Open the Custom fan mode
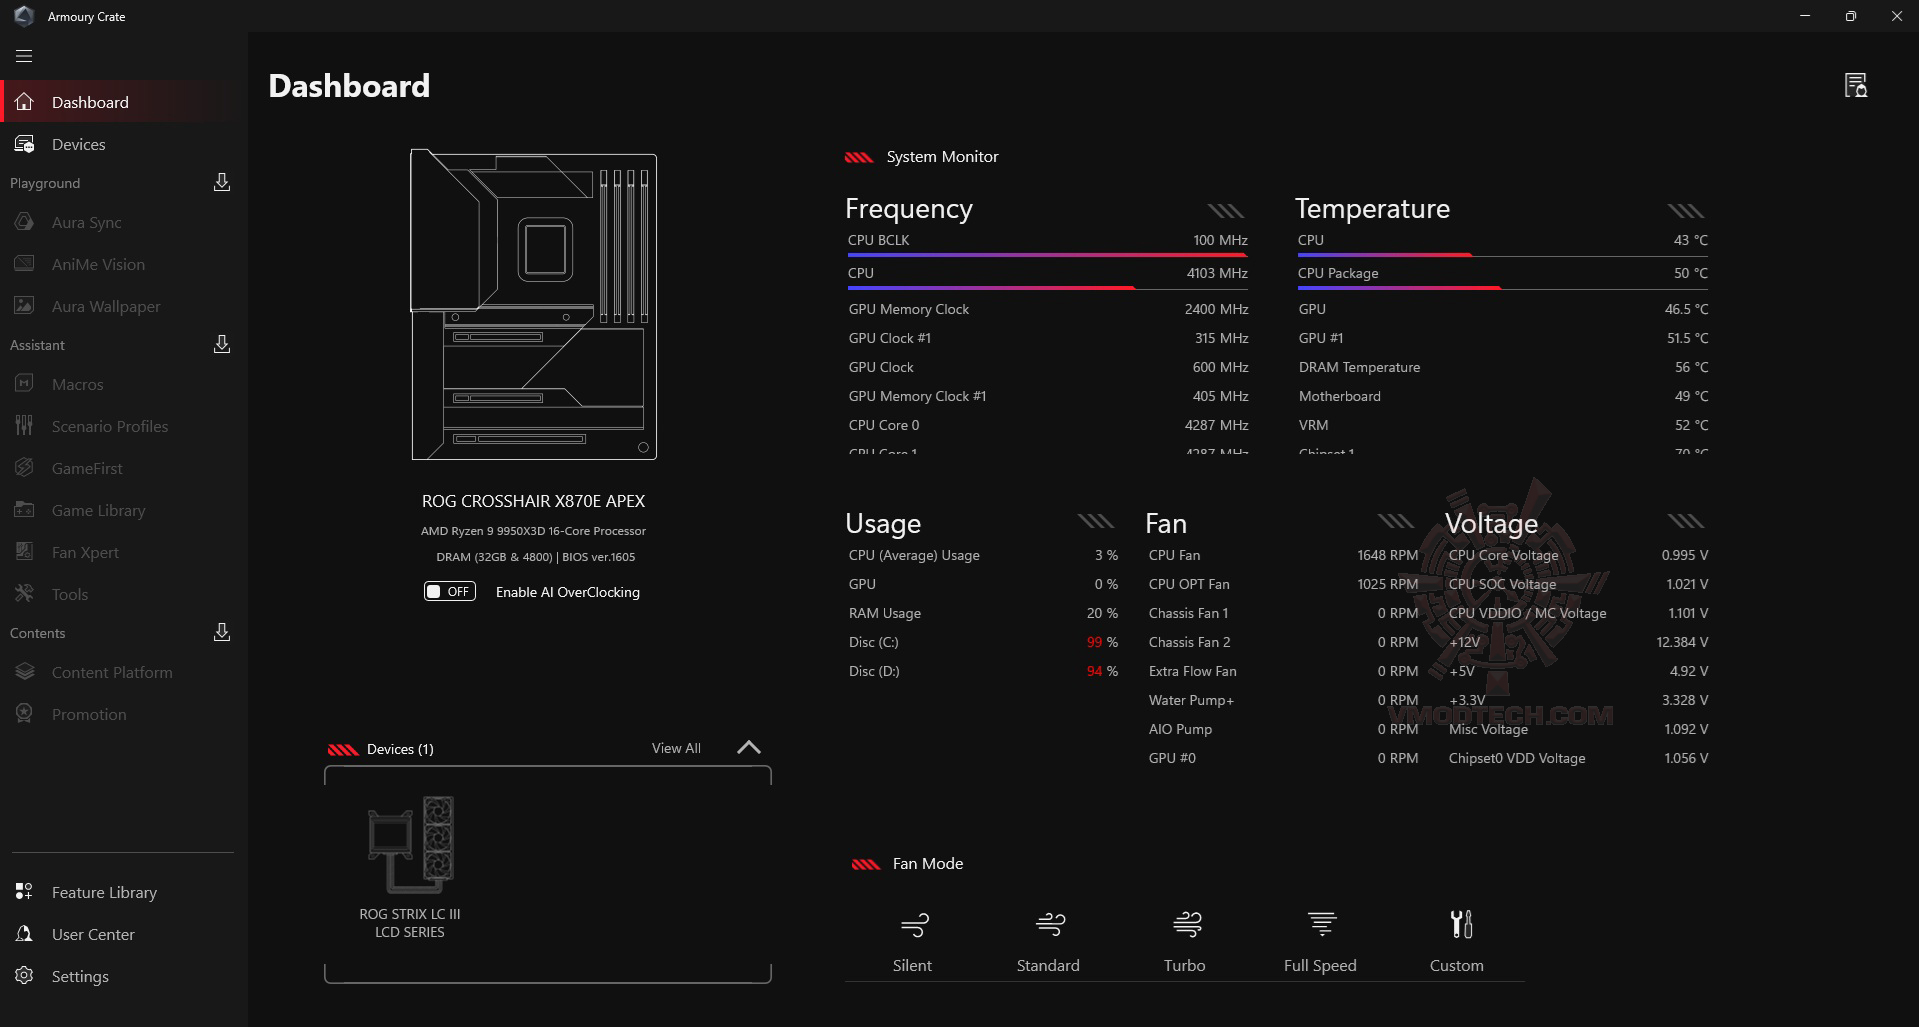The width and height of the screenshot is (1919, 1027). coord(1456,938)
